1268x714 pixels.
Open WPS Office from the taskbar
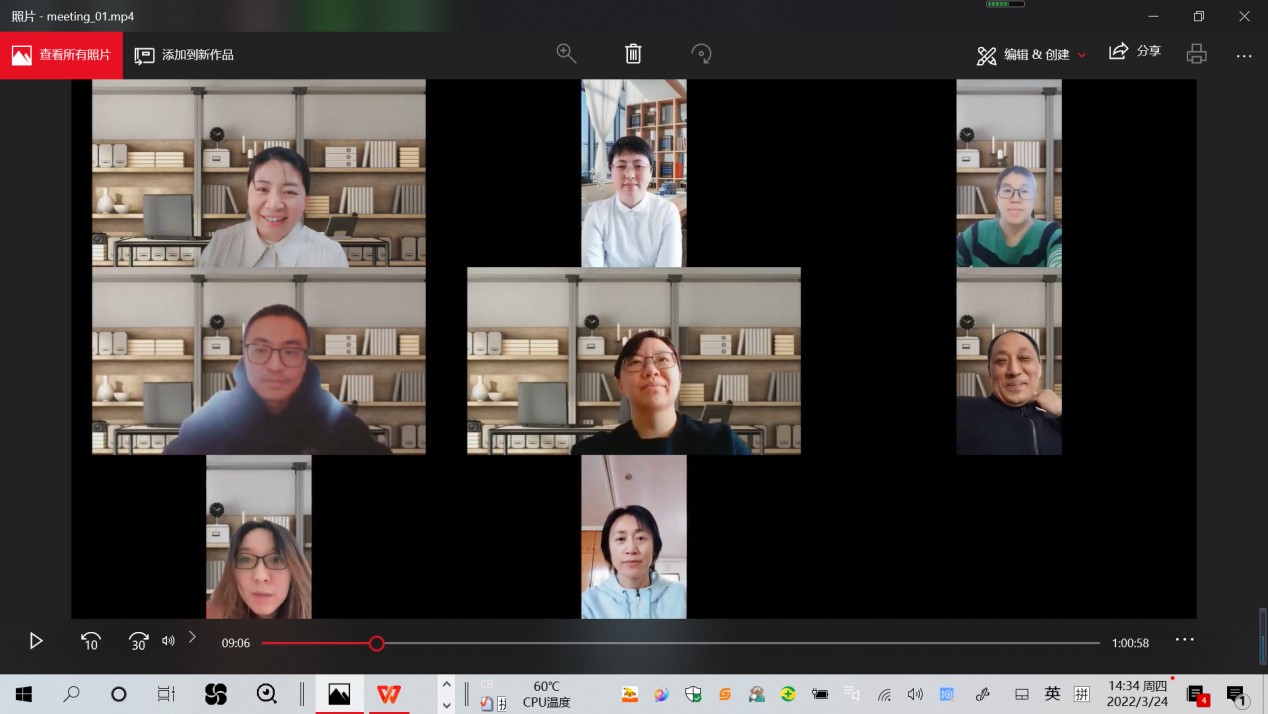coord(389,694)
